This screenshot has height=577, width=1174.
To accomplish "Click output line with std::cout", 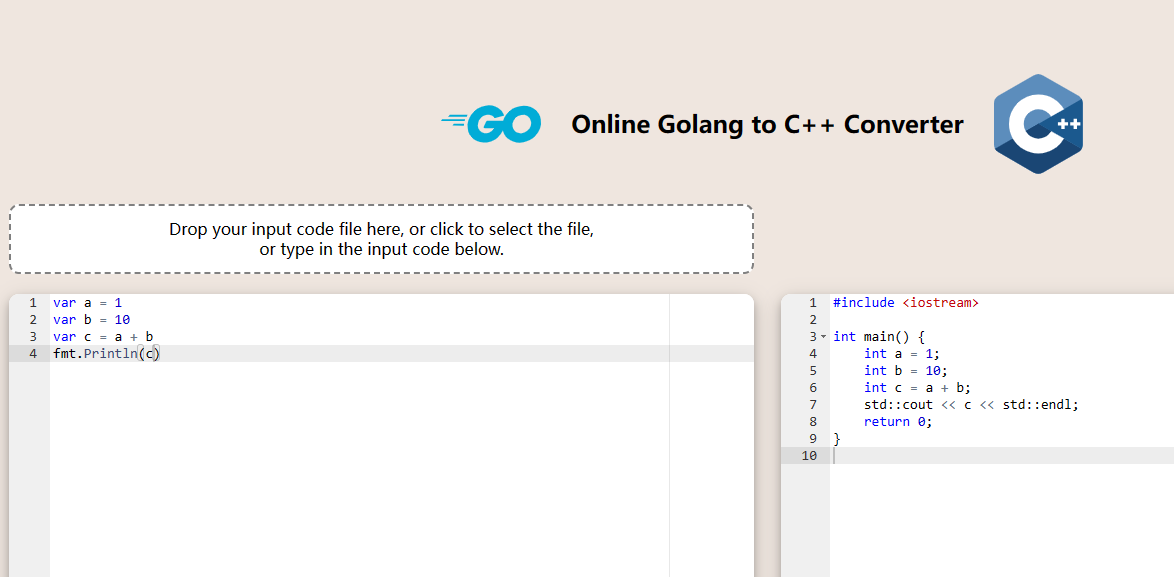I will click(x=971, y=405).
